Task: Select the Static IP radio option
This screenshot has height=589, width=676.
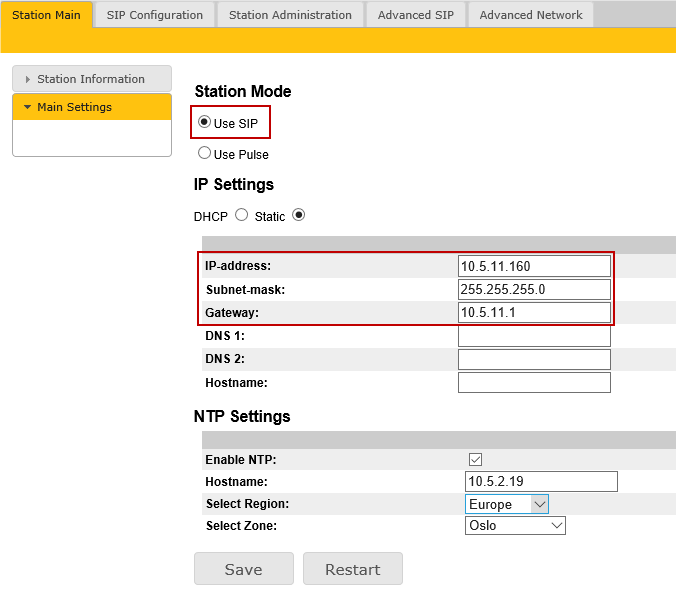Action: tap(298, 215)
